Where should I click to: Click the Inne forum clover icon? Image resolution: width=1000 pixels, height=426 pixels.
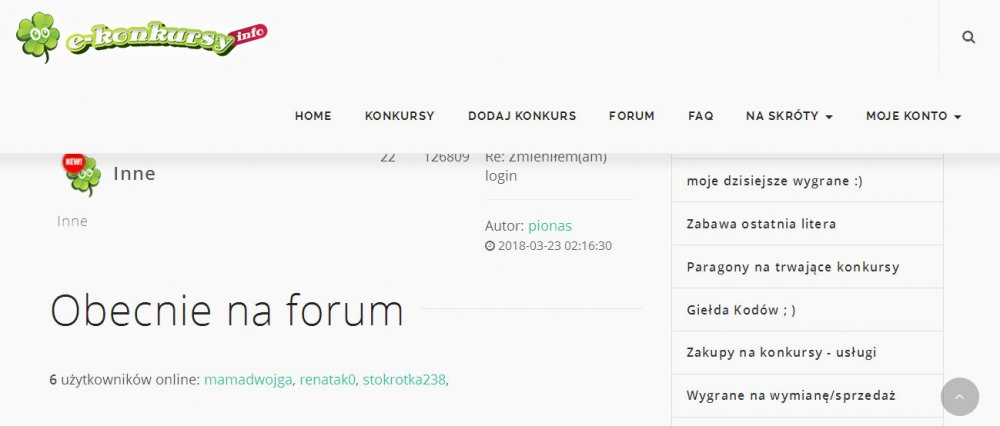(81, 174)
